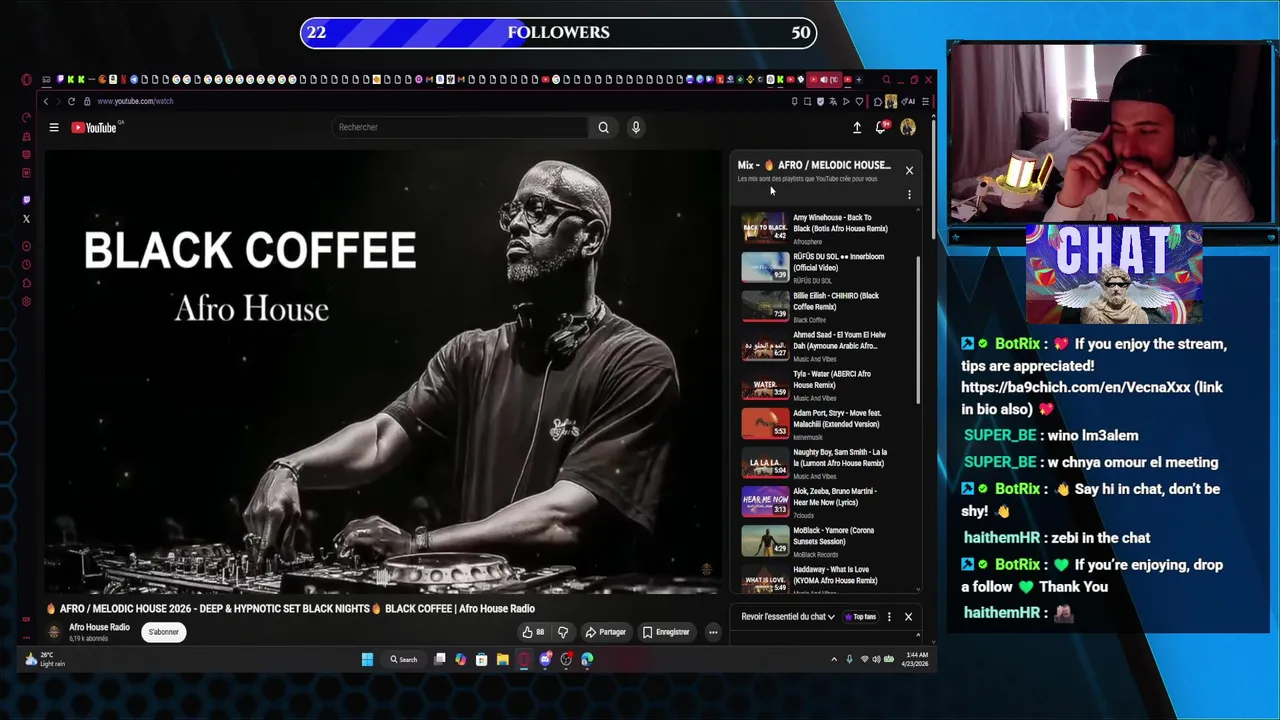Go back in the browser
The height and width of the screenshot is (720, 1280).
(45, 101)
